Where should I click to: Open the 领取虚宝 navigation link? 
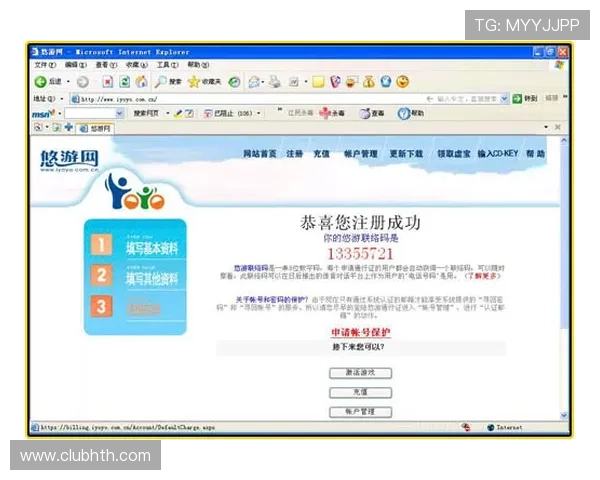(453, 154)
